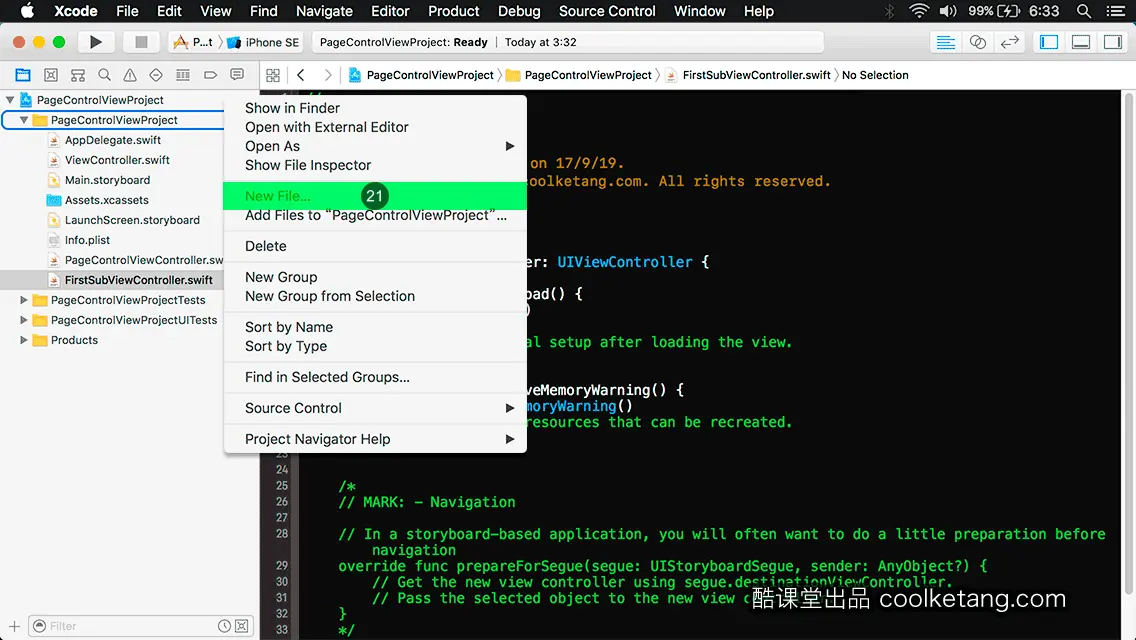Image resolution: width=1136 pixels, height=640 pixels.
Task: Run the project with the Play button
Action: click(x=95, y=42)
